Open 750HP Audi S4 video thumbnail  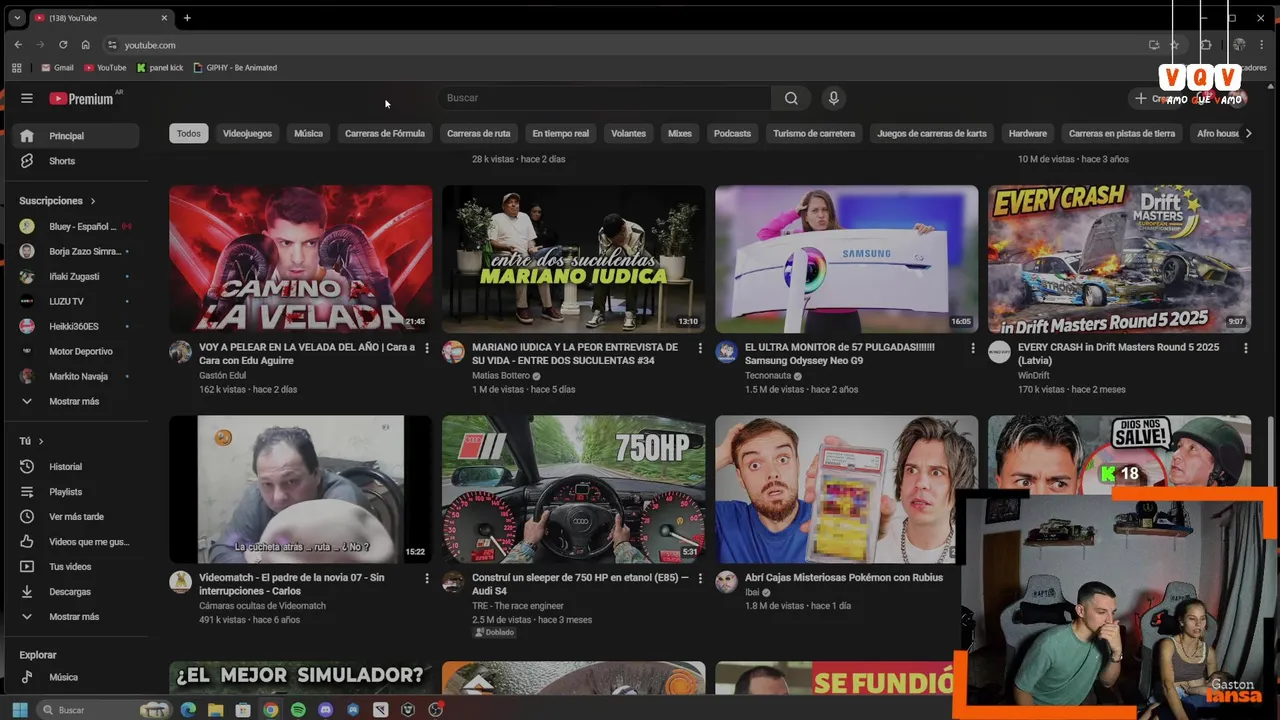pos(573,489)
